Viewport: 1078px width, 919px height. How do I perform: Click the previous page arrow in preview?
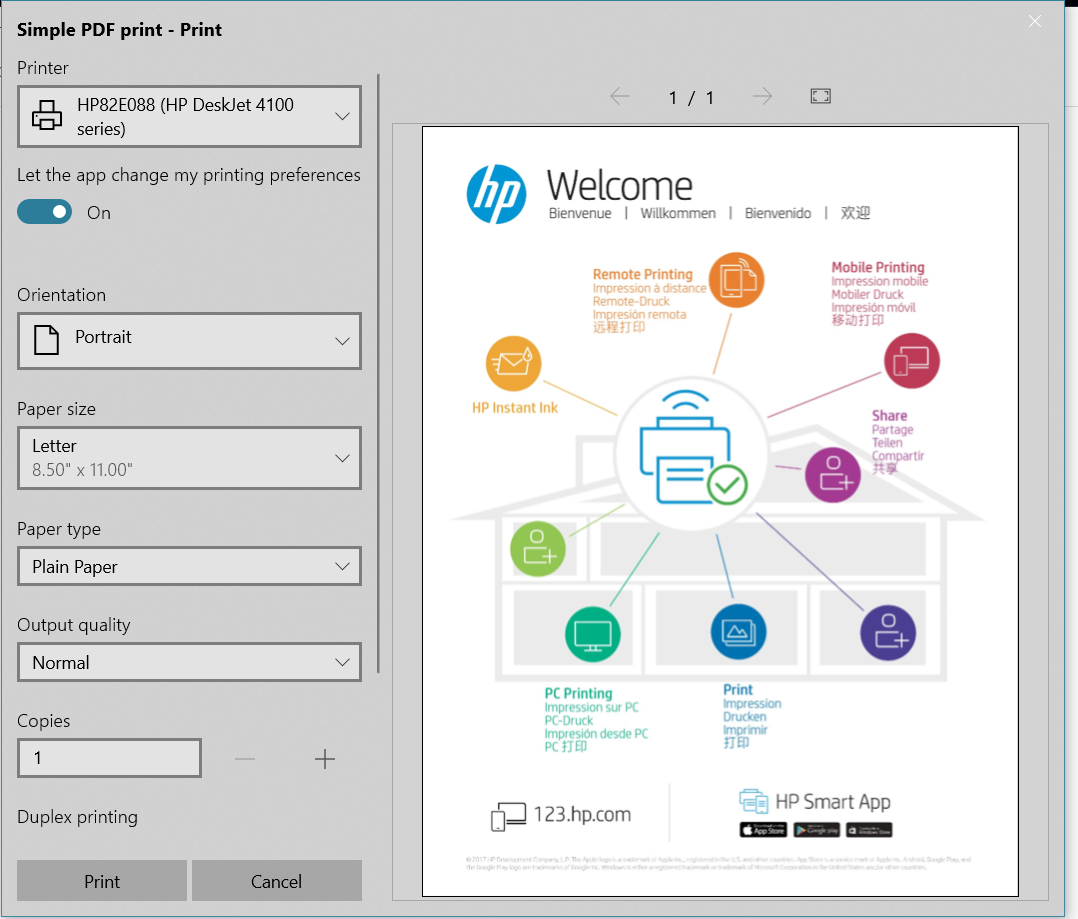(620, 96)
